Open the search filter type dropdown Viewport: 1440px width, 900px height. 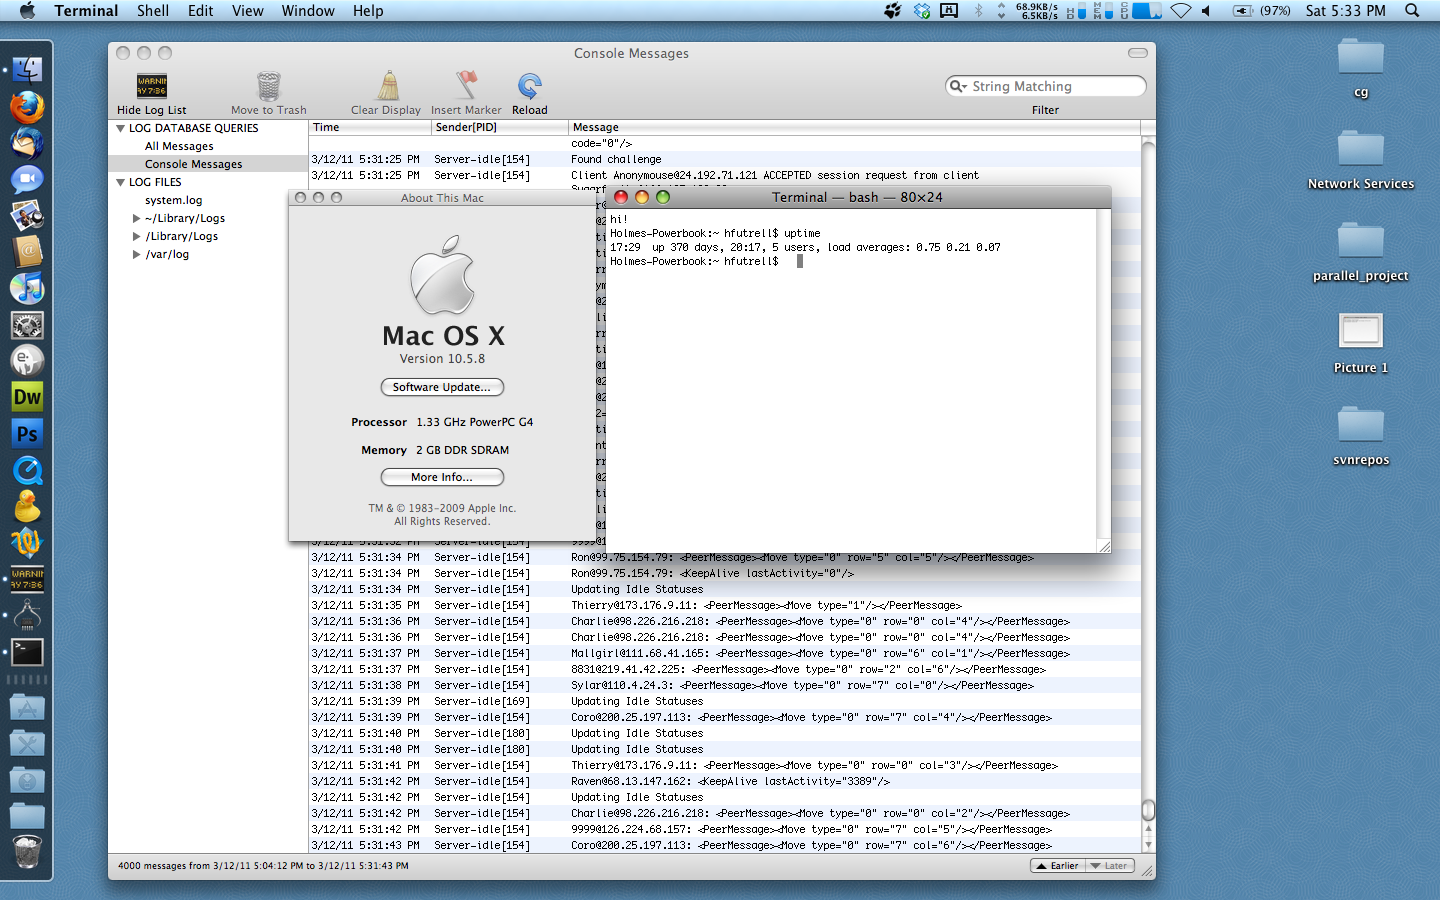point(958,86)
